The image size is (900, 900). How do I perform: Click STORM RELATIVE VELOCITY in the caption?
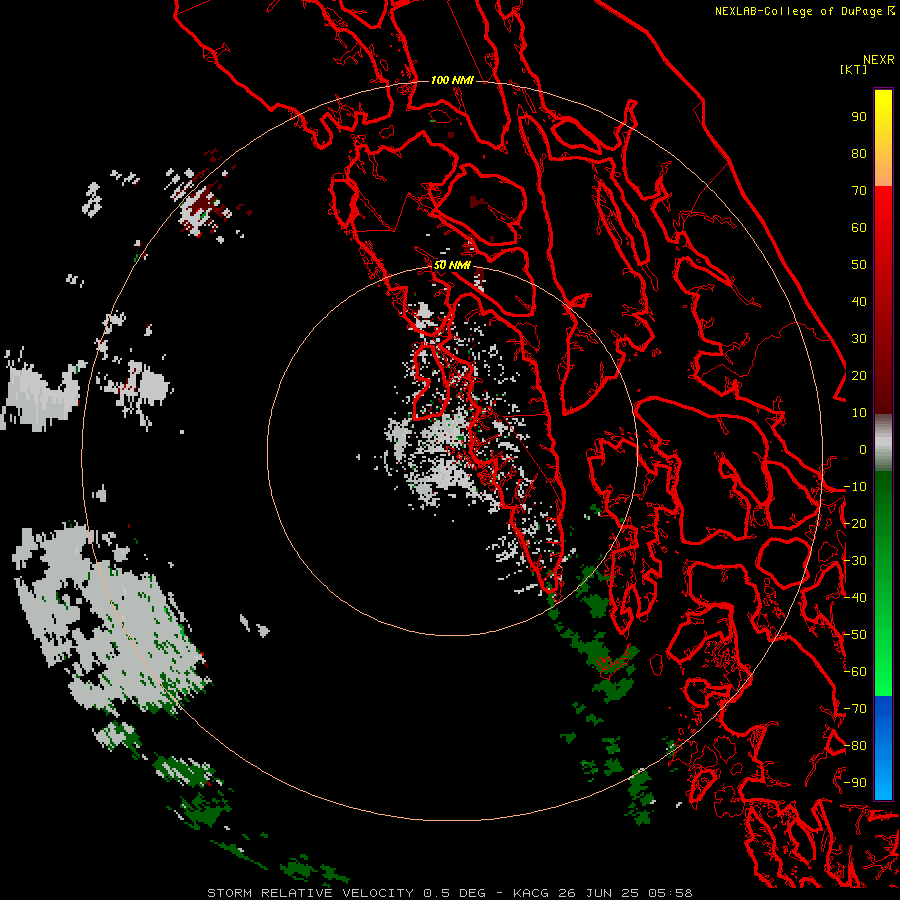click(x=311, y=893)
